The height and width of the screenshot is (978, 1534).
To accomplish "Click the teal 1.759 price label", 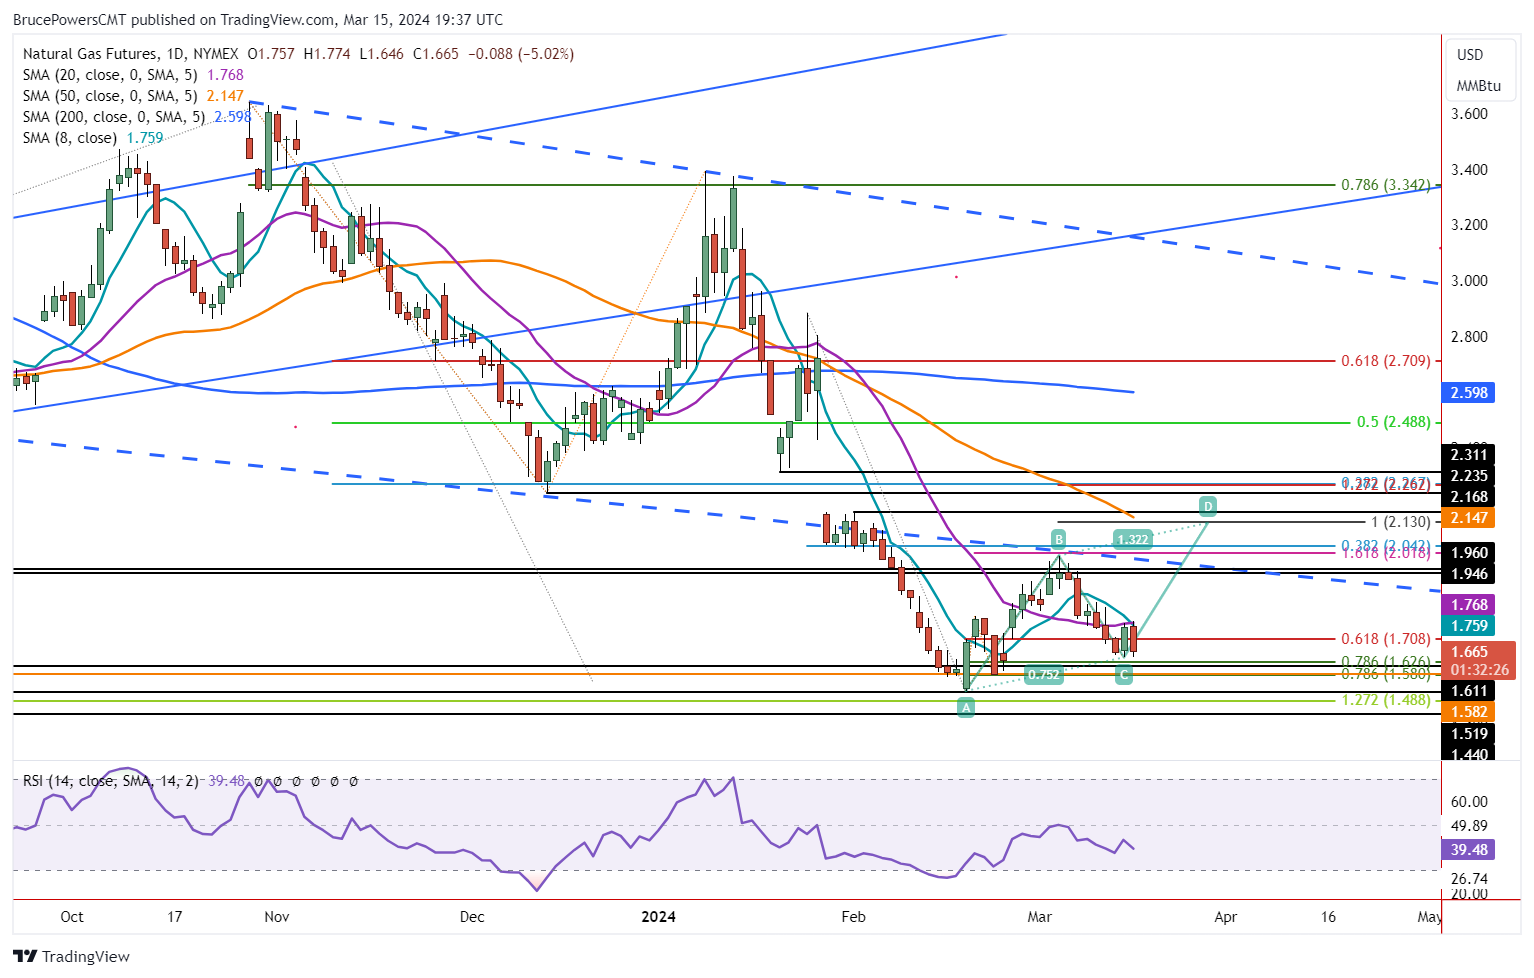I will 1469,625.
